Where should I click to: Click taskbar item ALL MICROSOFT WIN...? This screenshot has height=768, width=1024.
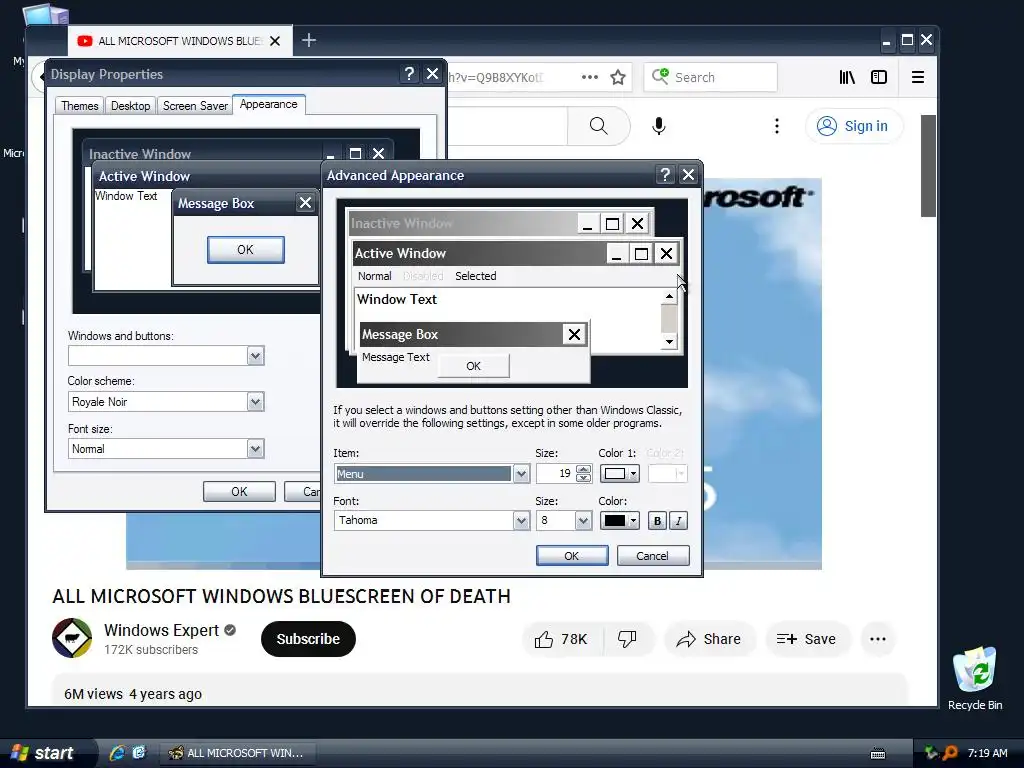[238, 753]
